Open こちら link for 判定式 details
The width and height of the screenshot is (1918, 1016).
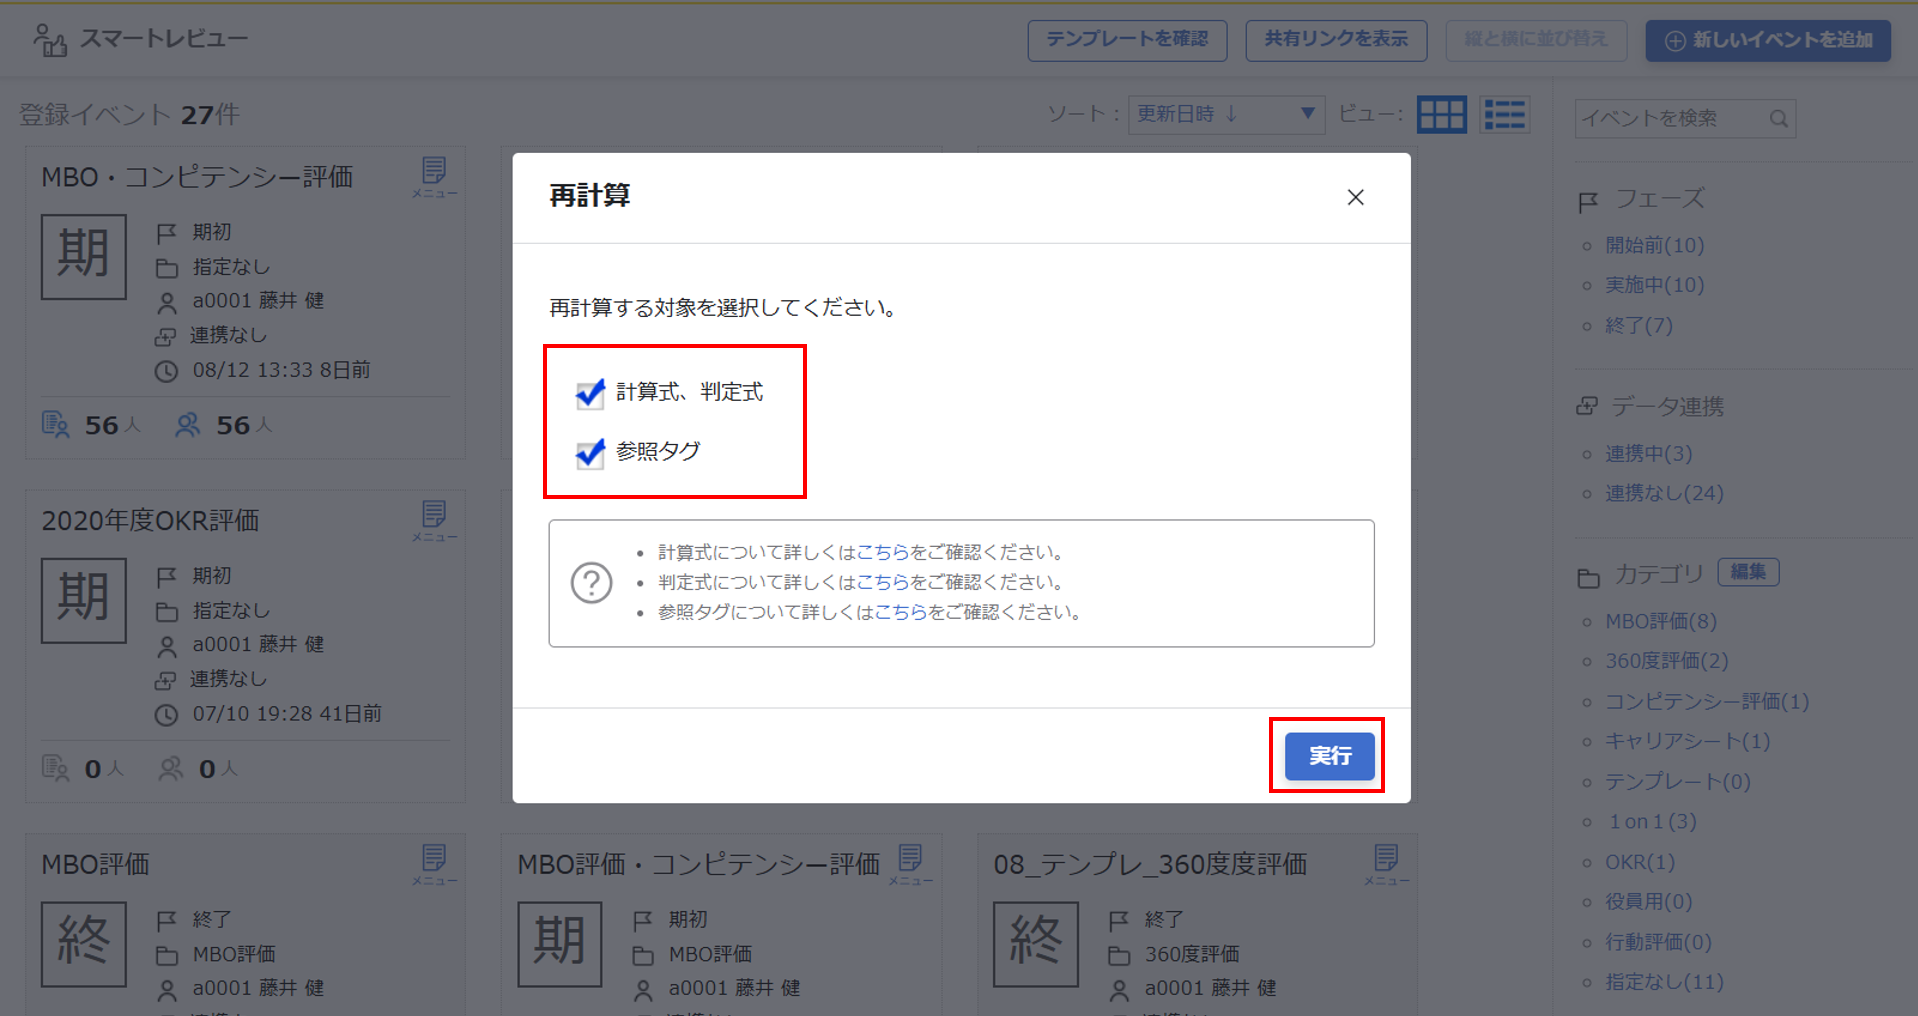(882, 582)
